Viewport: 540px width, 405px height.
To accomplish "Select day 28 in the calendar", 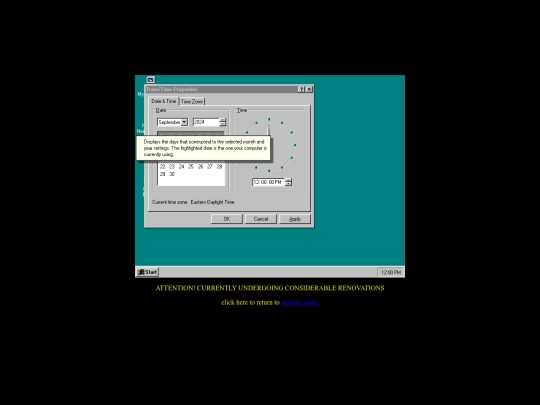I will [219, 167].
